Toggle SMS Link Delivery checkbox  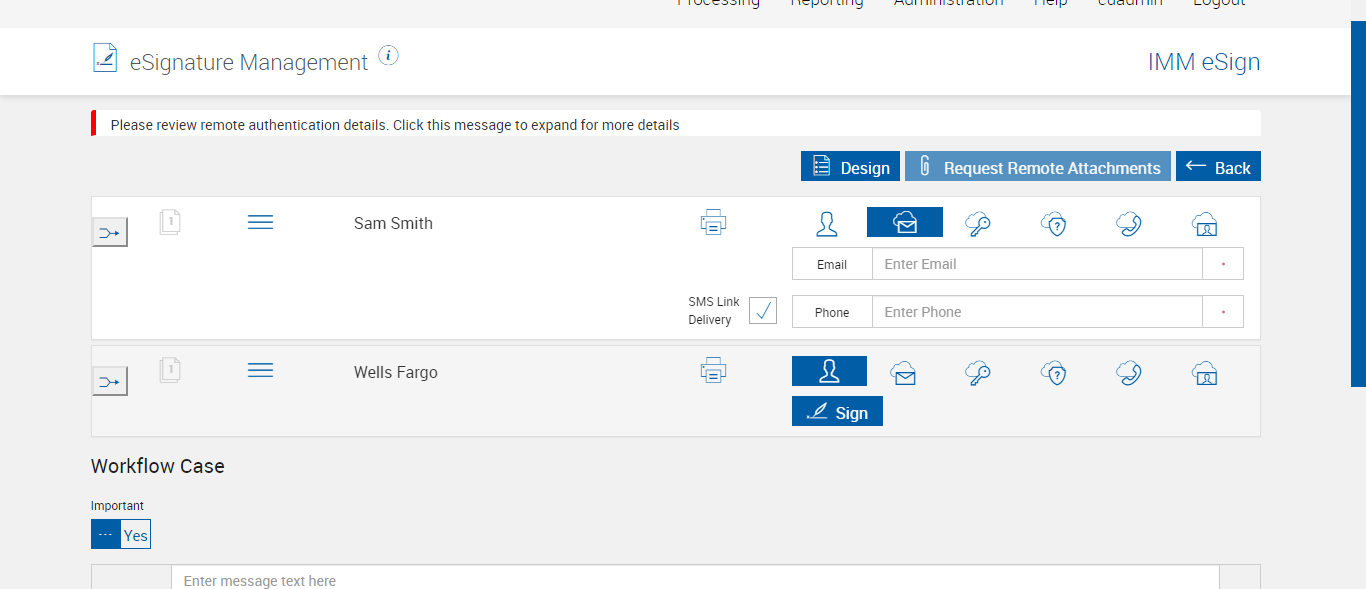tap(763, 311)
